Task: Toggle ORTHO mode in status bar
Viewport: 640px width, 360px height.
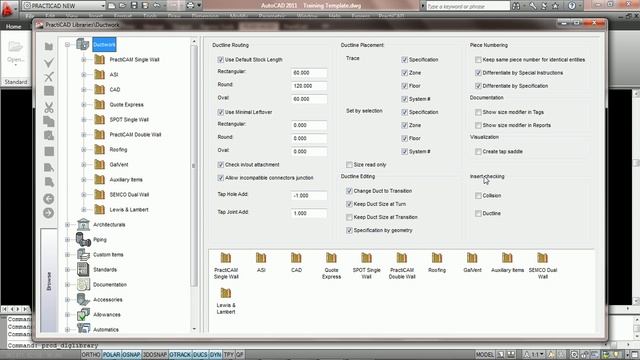Action: click(91, 355)
